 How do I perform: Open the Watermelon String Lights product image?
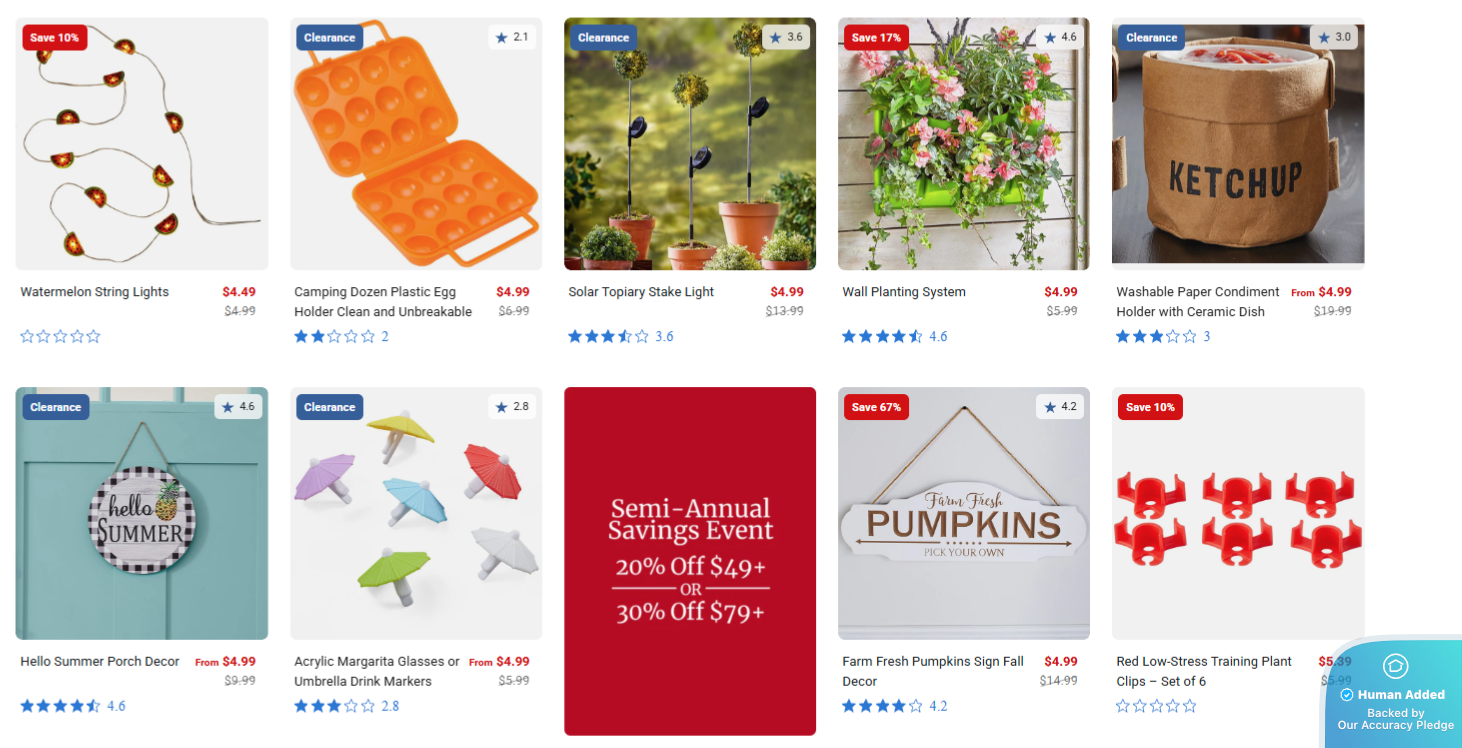pos(142,144)
